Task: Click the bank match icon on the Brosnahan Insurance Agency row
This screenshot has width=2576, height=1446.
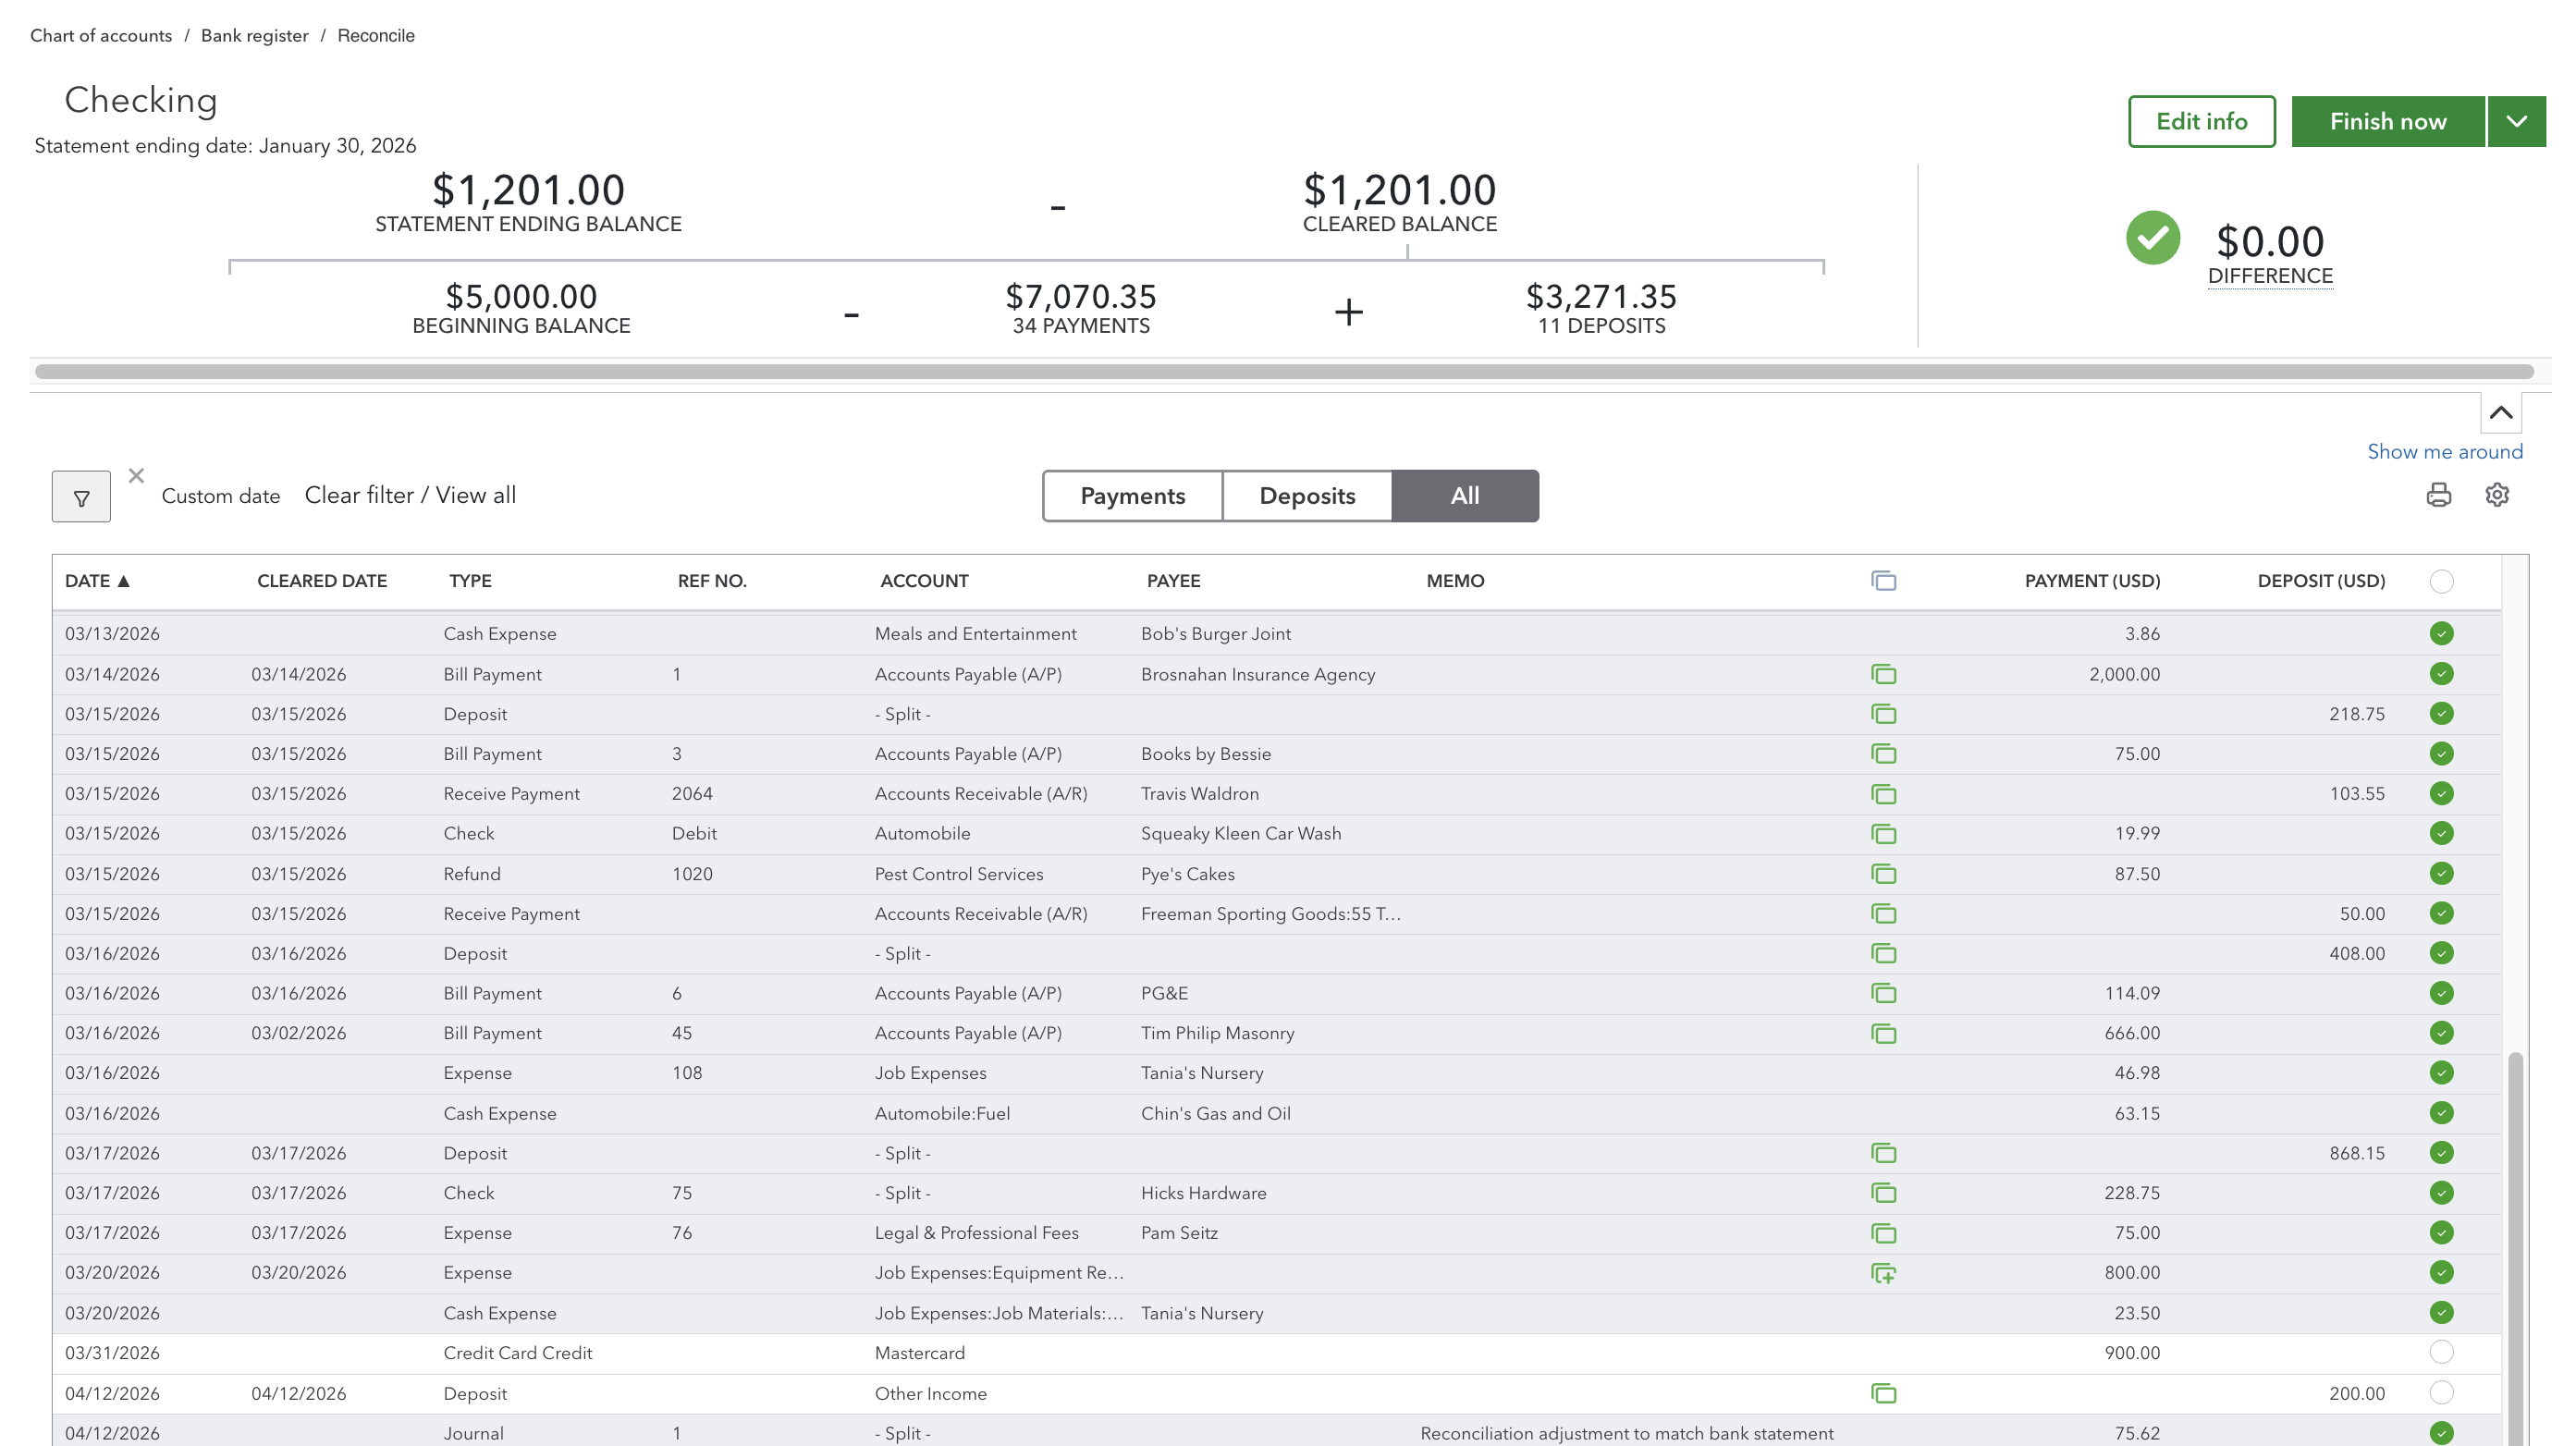Action: pyautogui.click(x=1883, y=675)
